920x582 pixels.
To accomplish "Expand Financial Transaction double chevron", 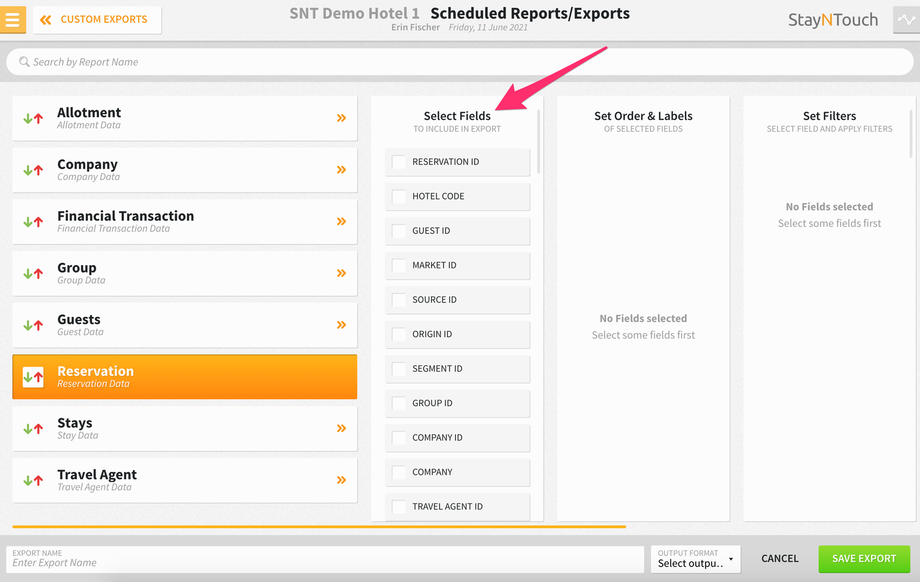I will [x=341, y=221].
